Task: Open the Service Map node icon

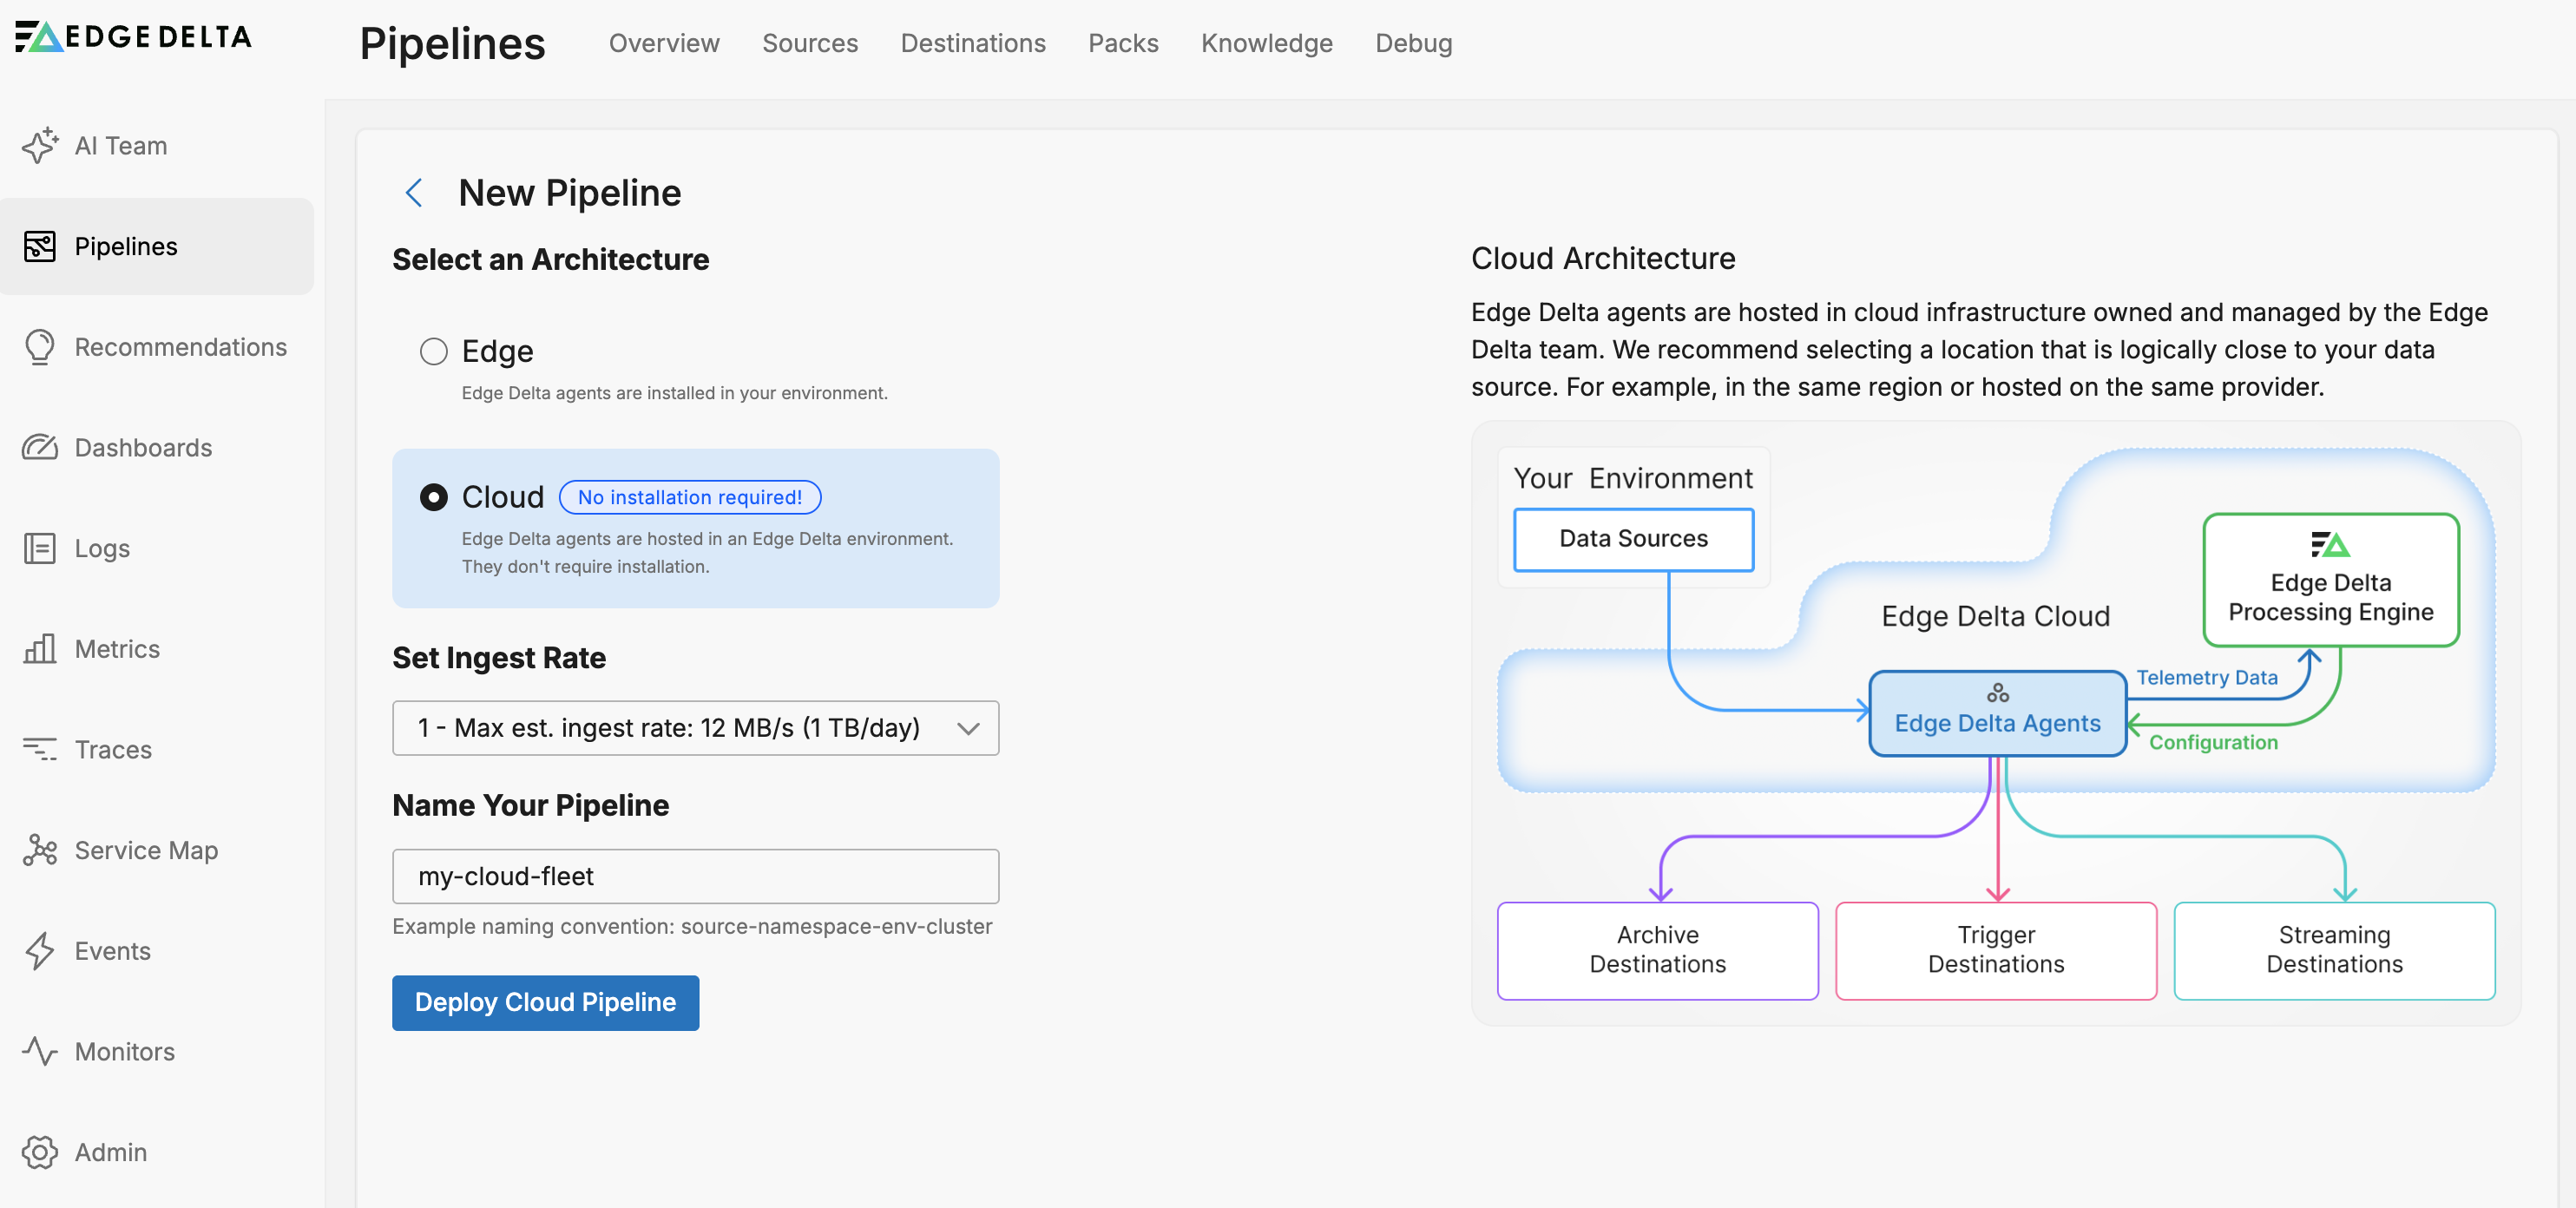Action: click(x=40, y=850)
